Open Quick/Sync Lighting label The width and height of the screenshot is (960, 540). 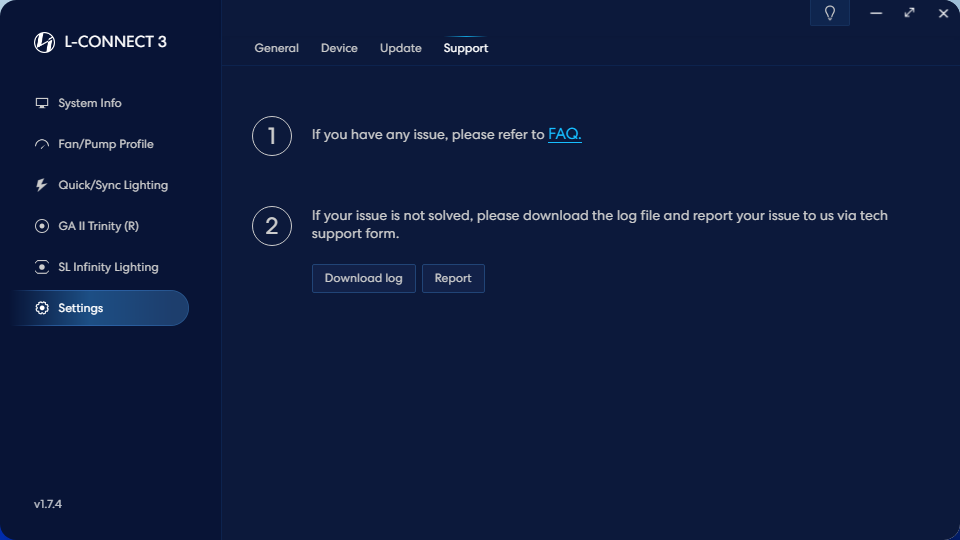pyautogui.click(x=113, y=185)
